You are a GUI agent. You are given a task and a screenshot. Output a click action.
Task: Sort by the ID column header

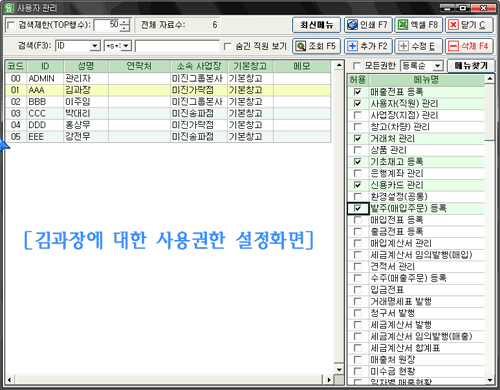pos(45,66)
